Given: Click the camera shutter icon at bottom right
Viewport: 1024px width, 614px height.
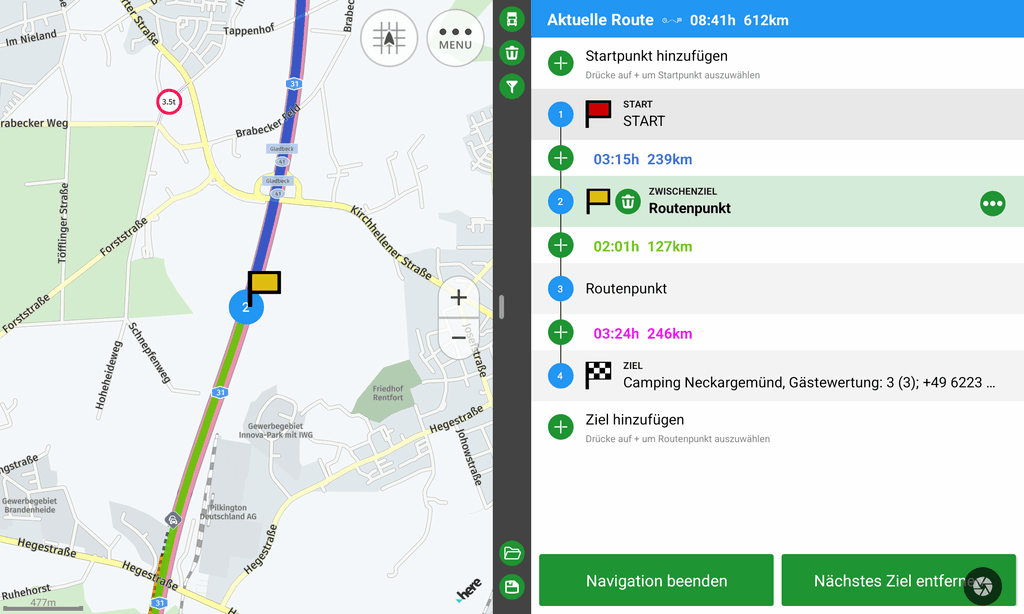Looking at the screenshot, I should (x=983, y=586).
